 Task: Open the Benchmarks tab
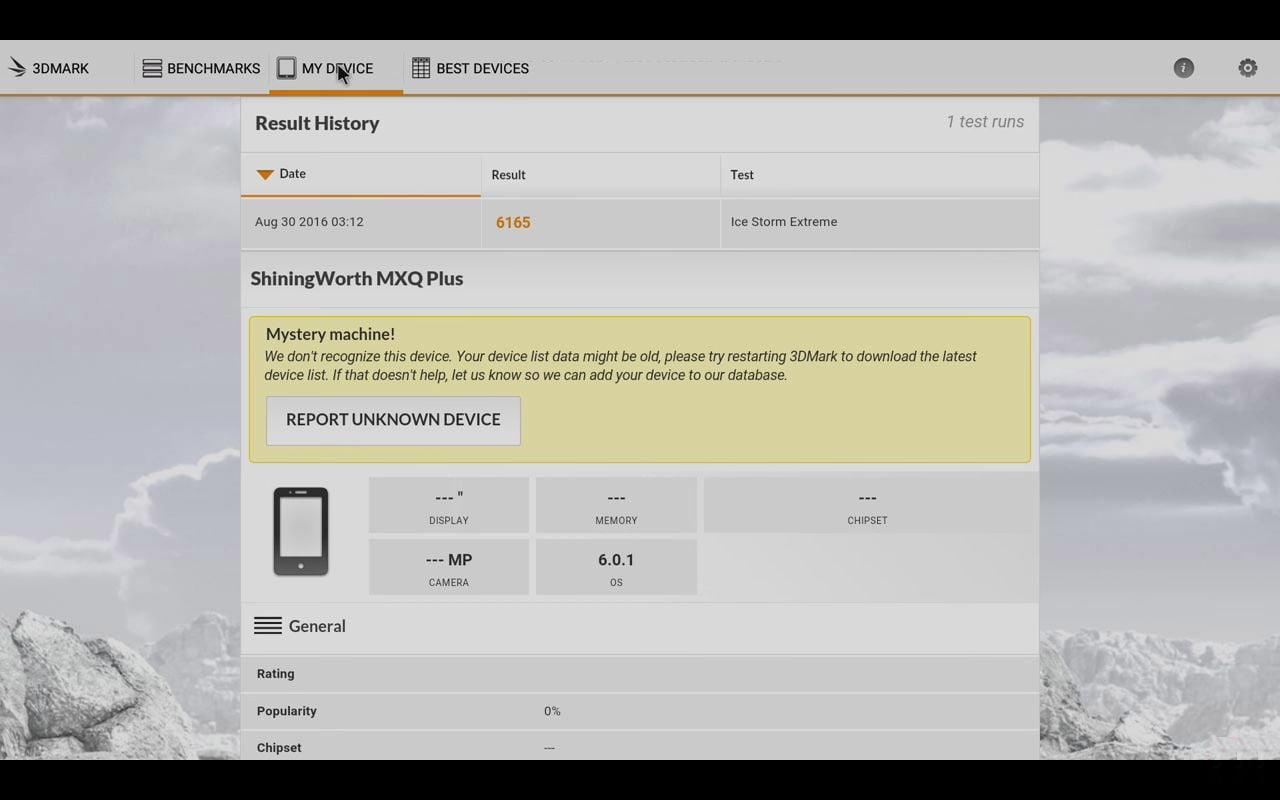coord(201,68)
